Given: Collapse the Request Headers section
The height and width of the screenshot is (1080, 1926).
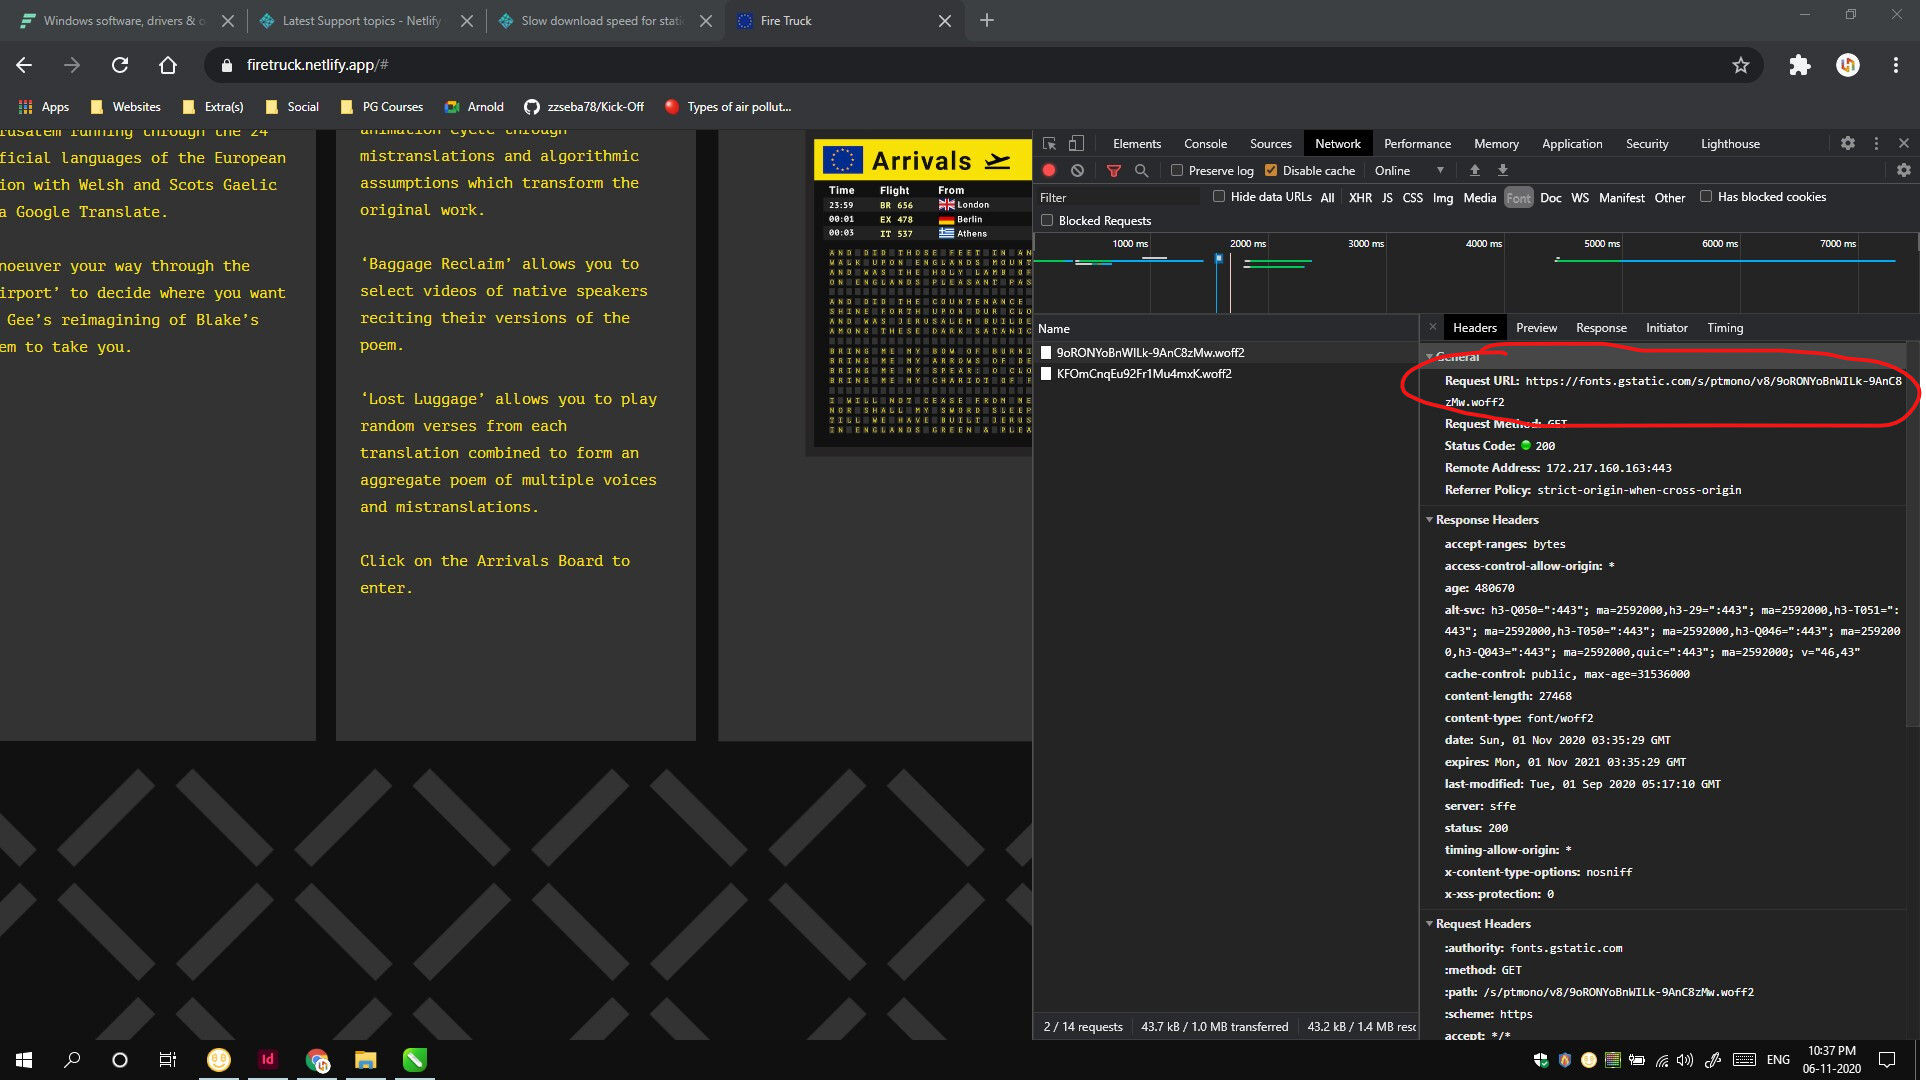Looking at the screenshot, I should click(1430, 924).
